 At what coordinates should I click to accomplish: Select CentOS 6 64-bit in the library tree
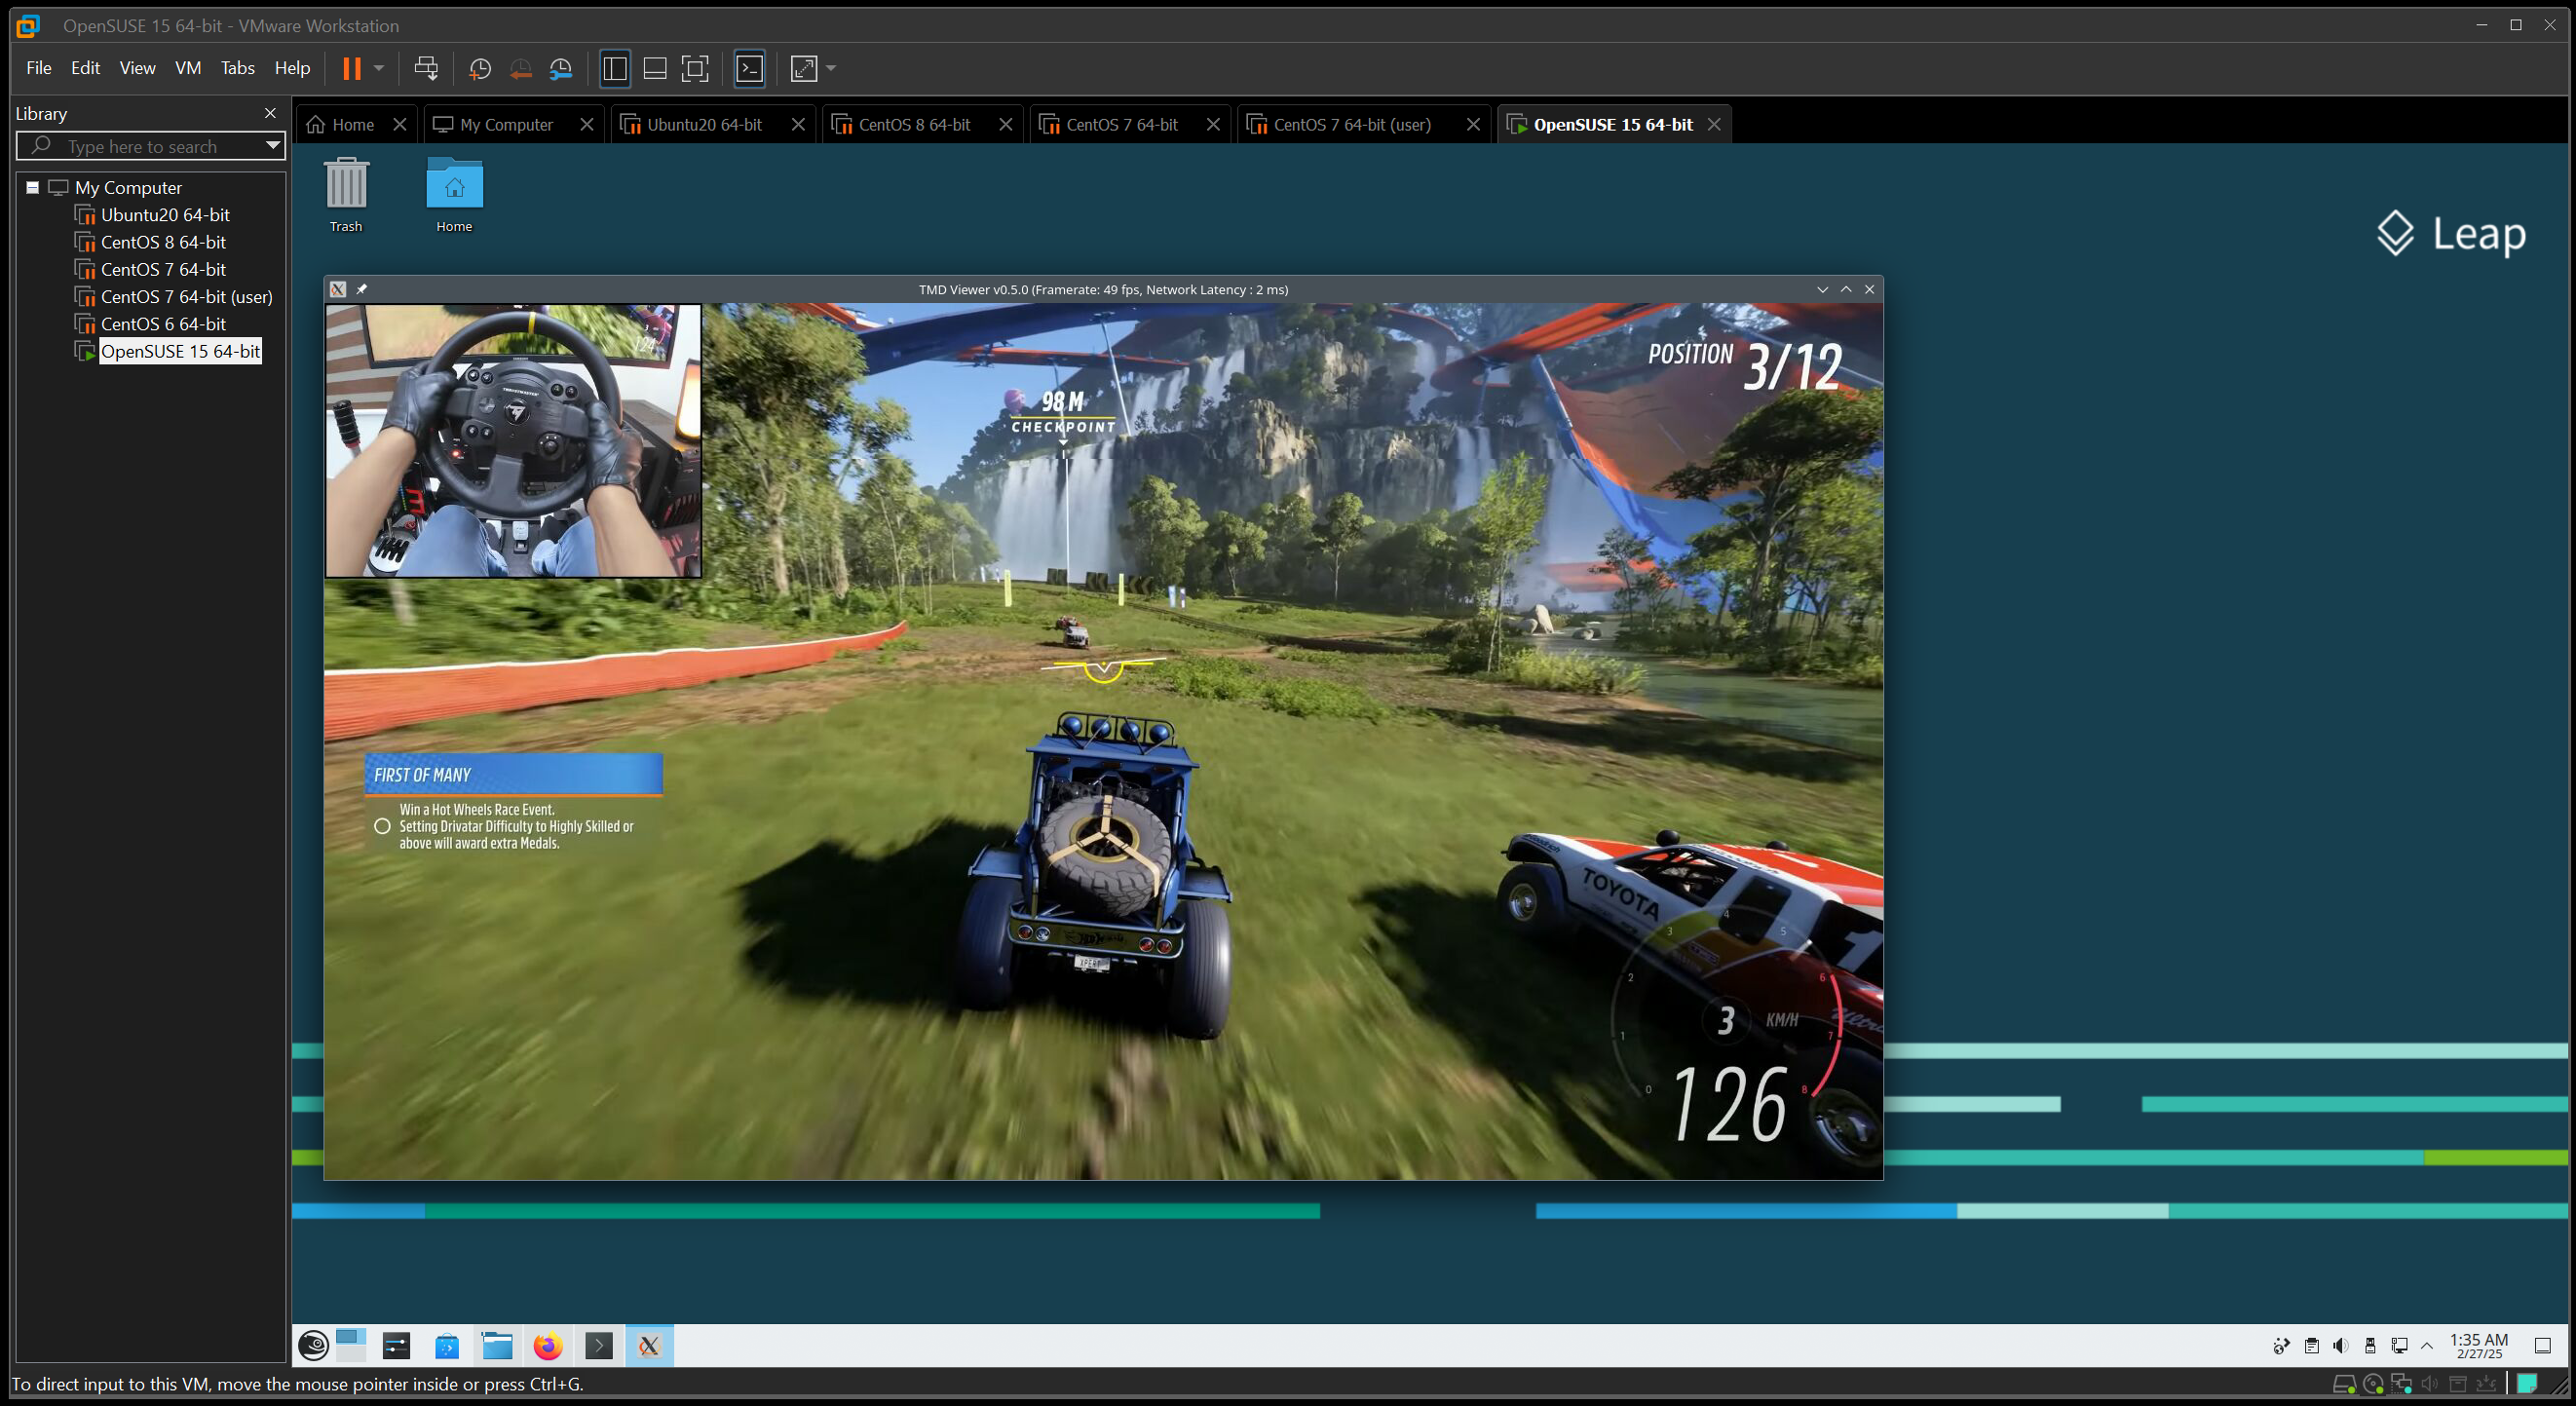point(163,324)
